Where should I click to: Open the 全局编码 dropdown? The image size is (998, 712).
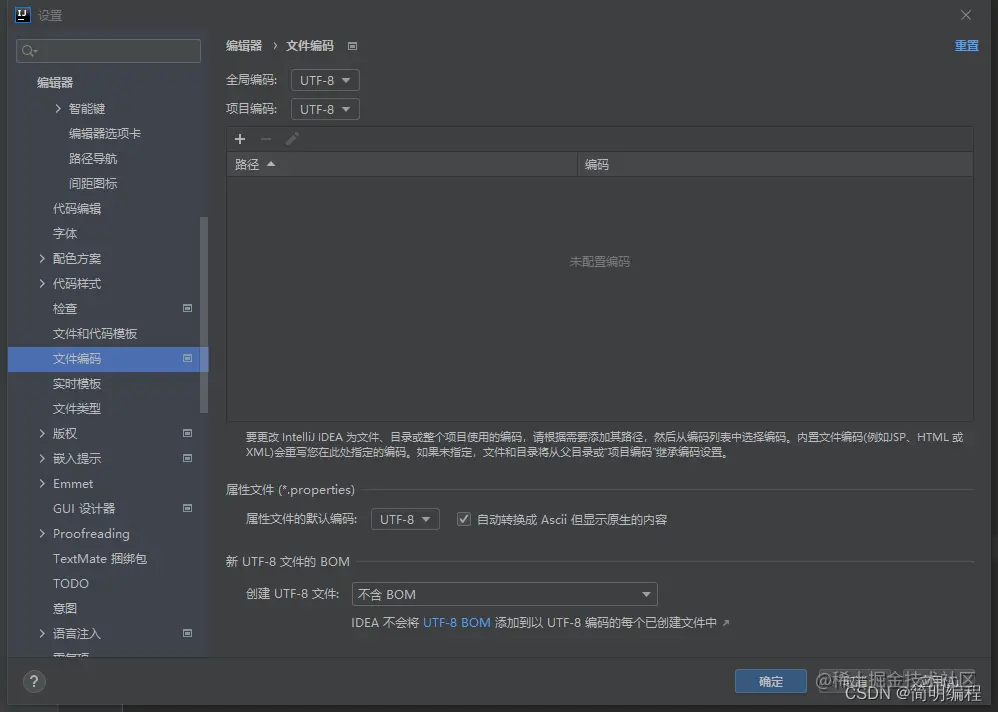coord(324,79)
